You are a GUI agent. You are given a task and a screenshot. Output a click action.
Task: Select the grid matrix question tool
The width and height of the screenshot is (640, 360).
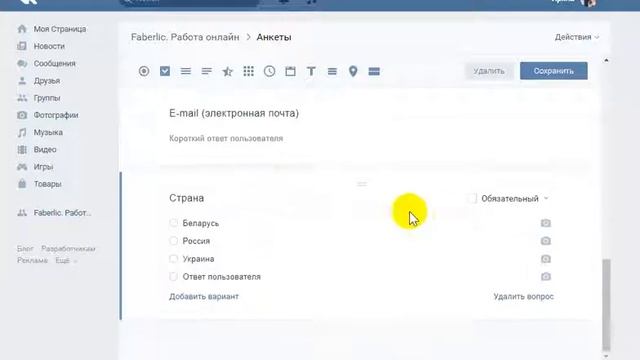pyautogui.click(x=249, y=71)
